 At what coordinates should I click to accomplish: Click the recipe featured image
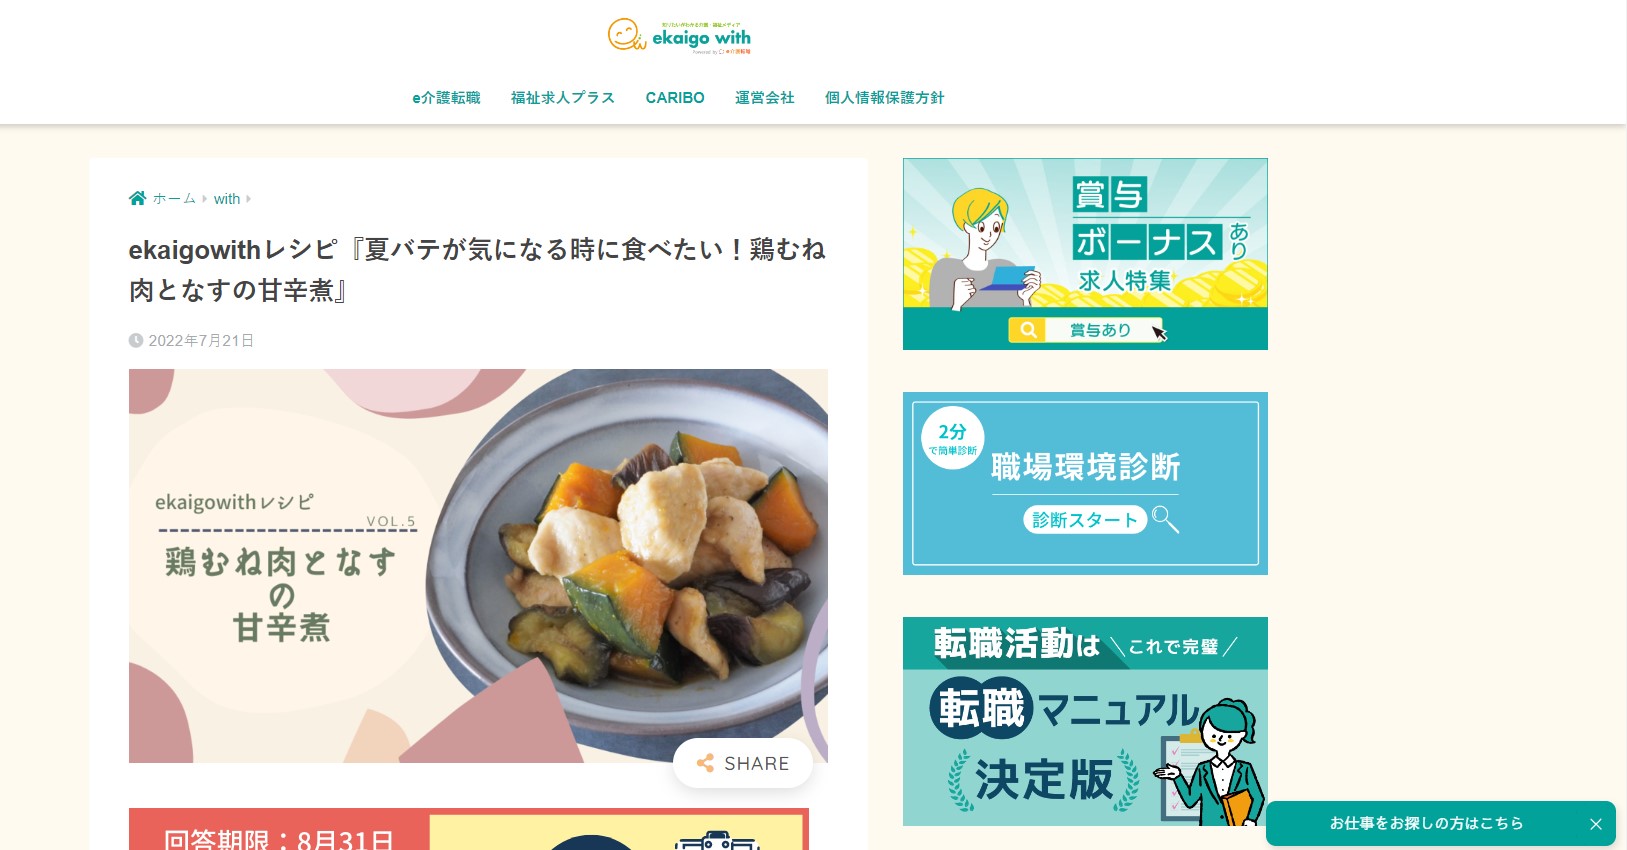[x=478, y=566]
